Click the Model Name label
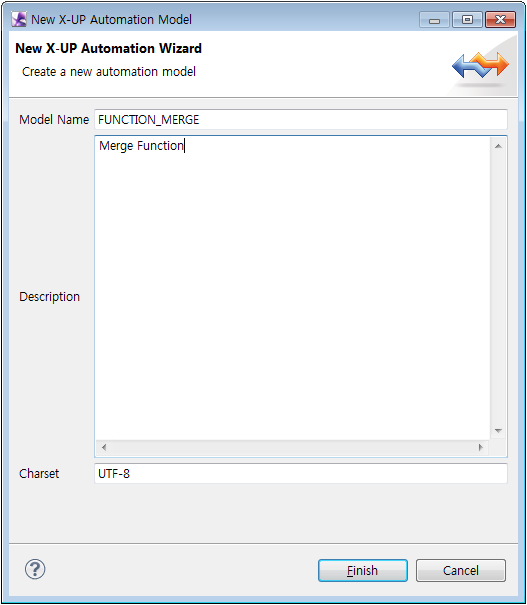 [54, 120]
